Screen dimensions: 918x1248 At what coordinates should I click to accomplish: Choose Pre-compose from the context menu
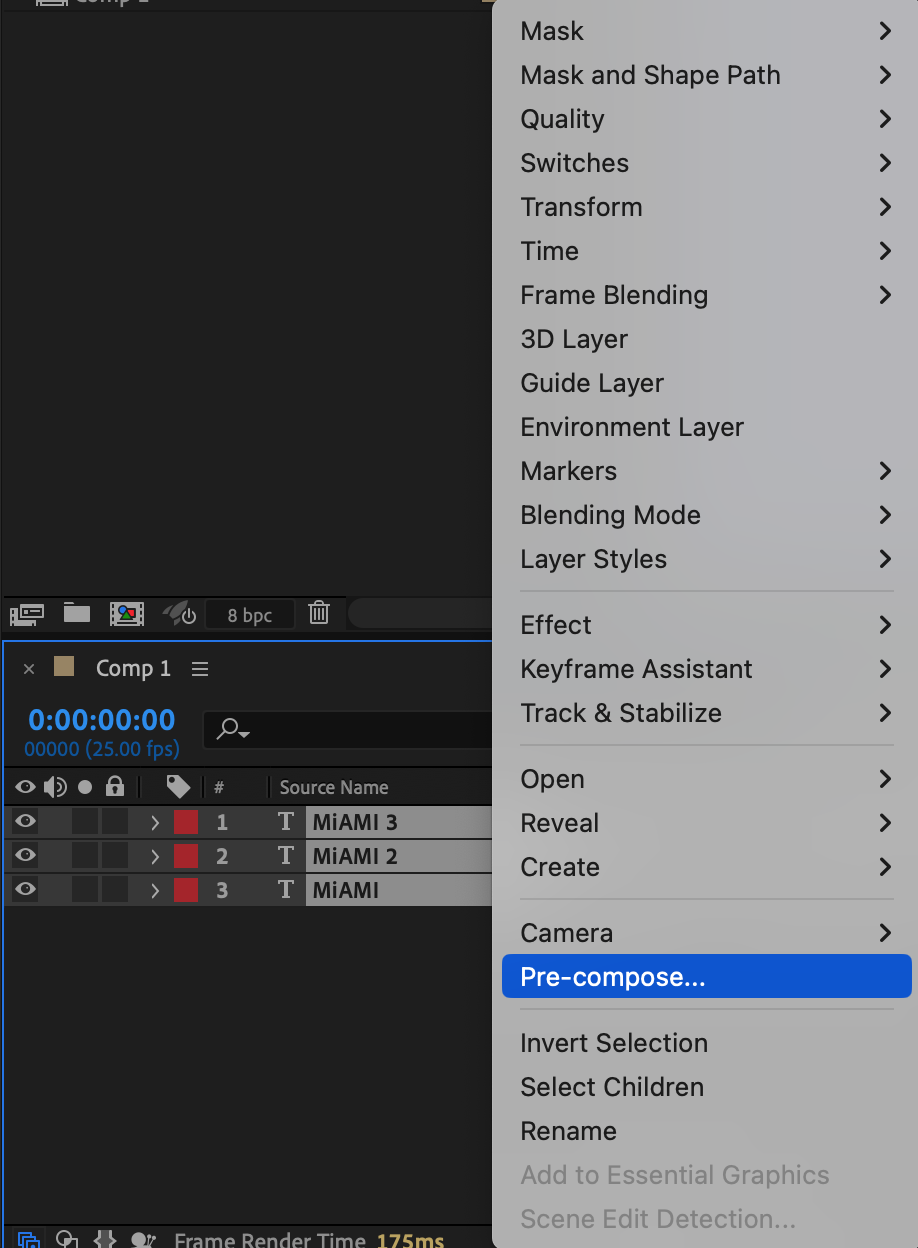612,977
